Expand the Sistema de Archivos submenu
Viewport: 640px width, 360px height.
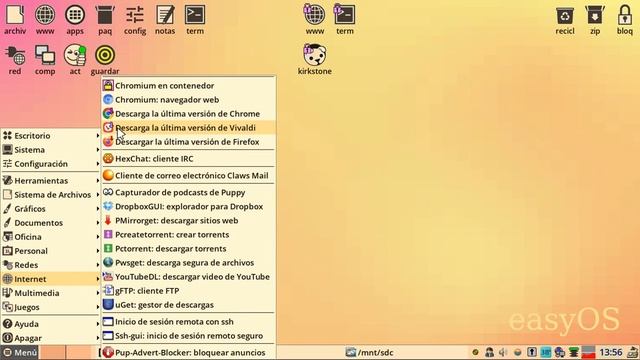(51, 195)
